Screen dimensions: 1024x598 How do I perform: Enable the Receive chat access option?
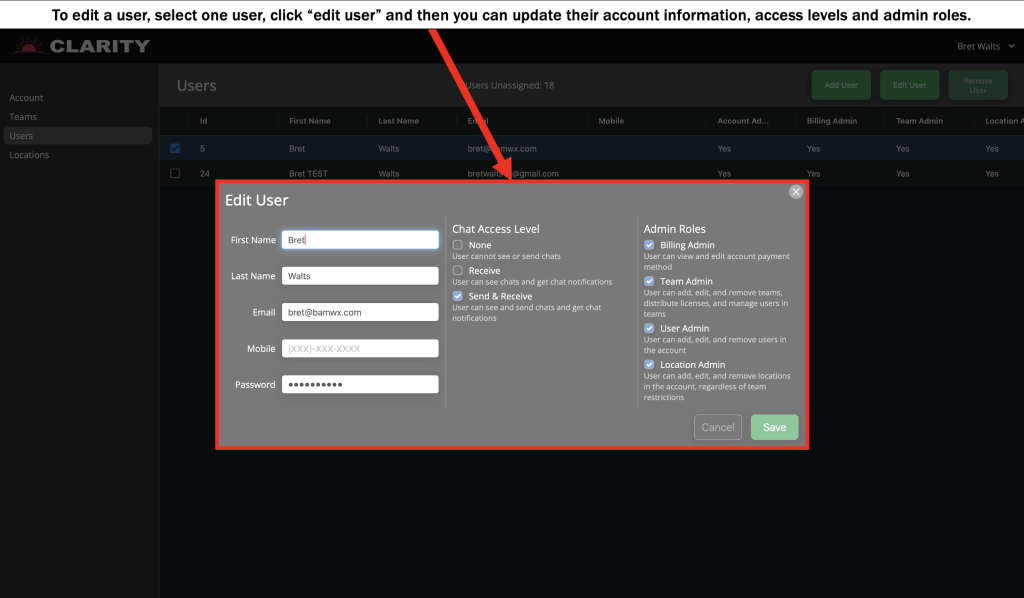457,270
